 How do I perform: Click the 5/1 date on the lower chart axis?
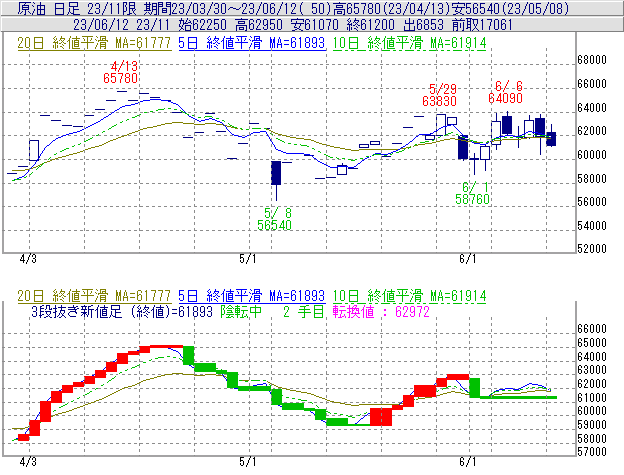pyautogui.click(x=248, y=461)
